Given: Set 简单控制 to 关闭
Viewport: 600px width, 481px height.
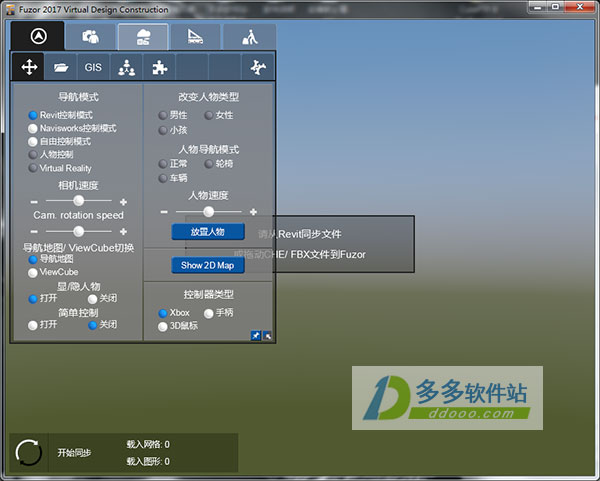Looking at the screenshot, I should pyautogui.click(x=93, y=325).
